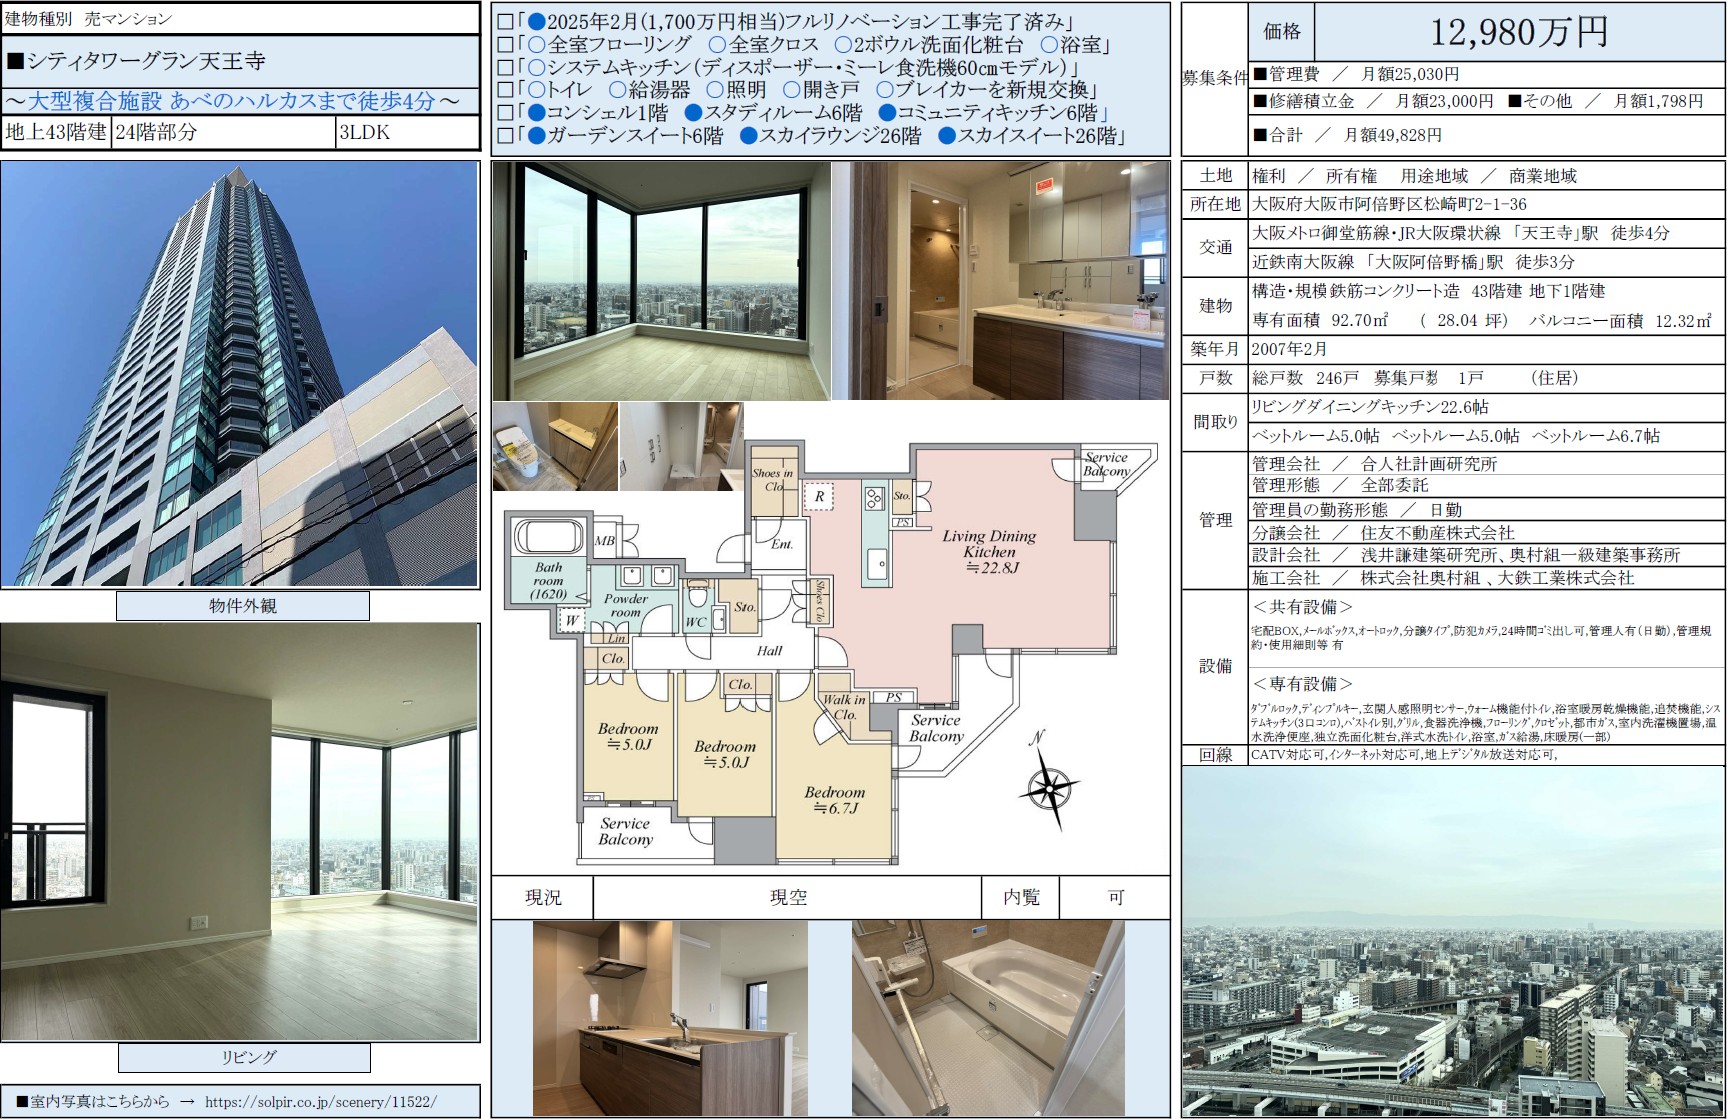
Task: Click the stove burners symbol in the kitchen
Action: pos(874,497)
